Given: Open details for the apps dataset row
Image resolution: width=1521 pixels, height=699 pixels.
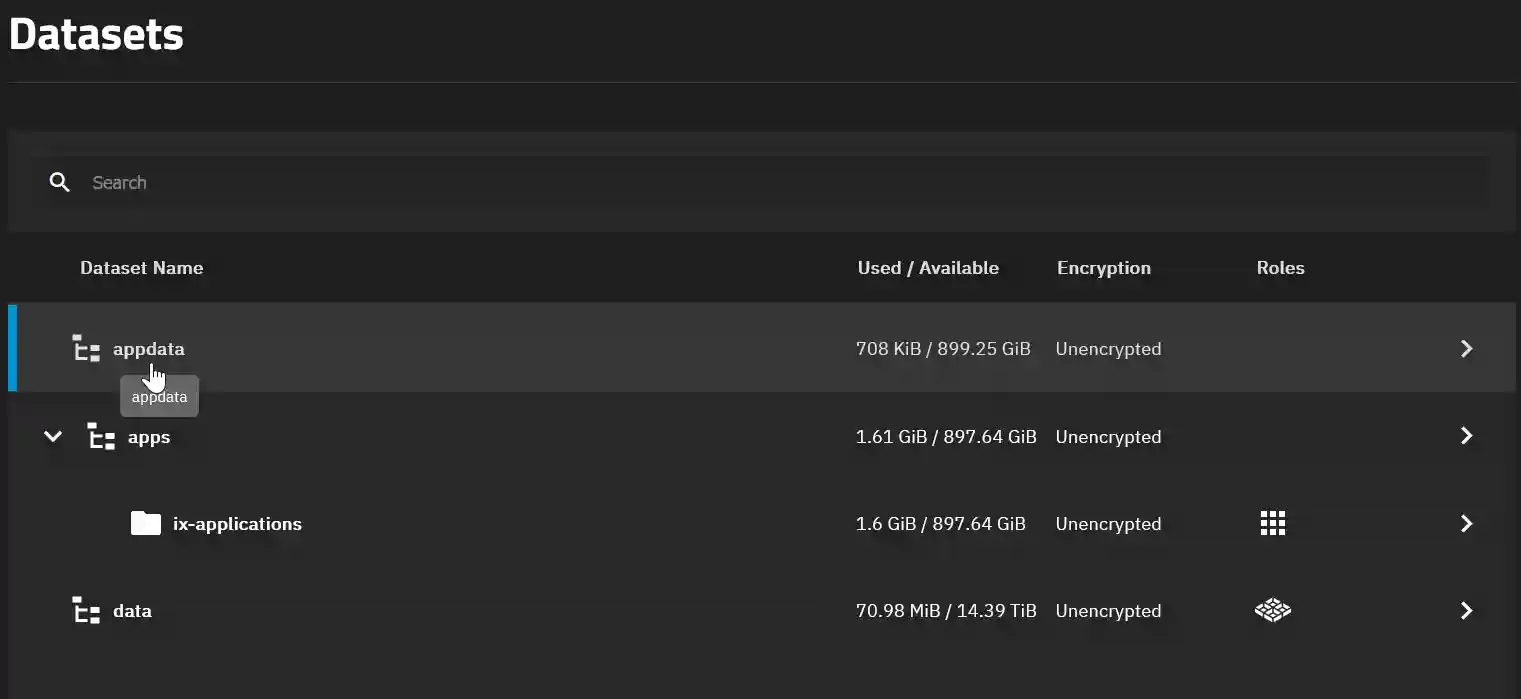Looking at the screenshot, I should tap(1466, 436).
